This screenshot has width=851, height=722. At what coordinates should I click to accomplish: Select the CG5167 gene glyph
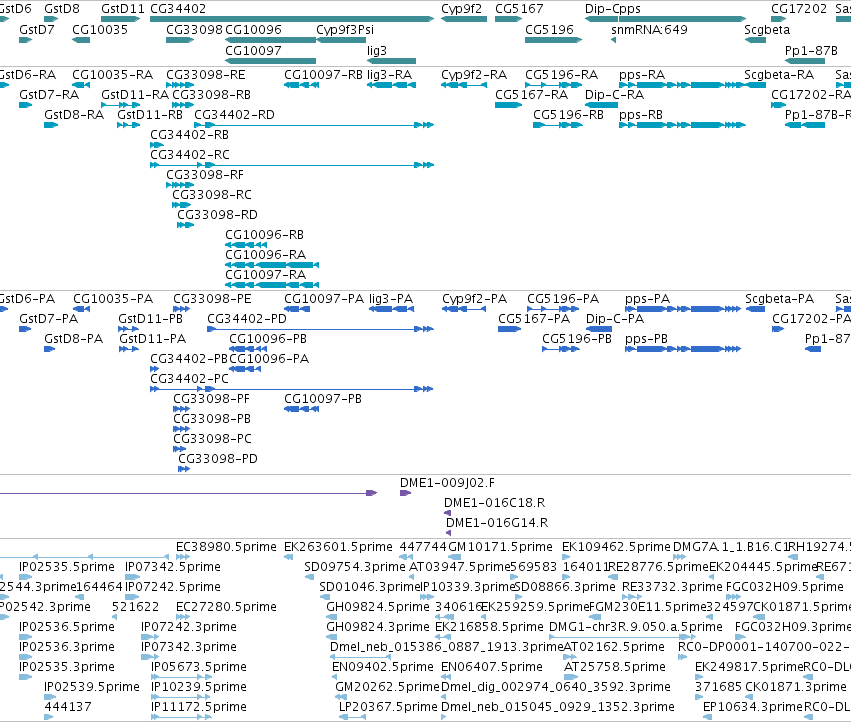tap(509, 19)
